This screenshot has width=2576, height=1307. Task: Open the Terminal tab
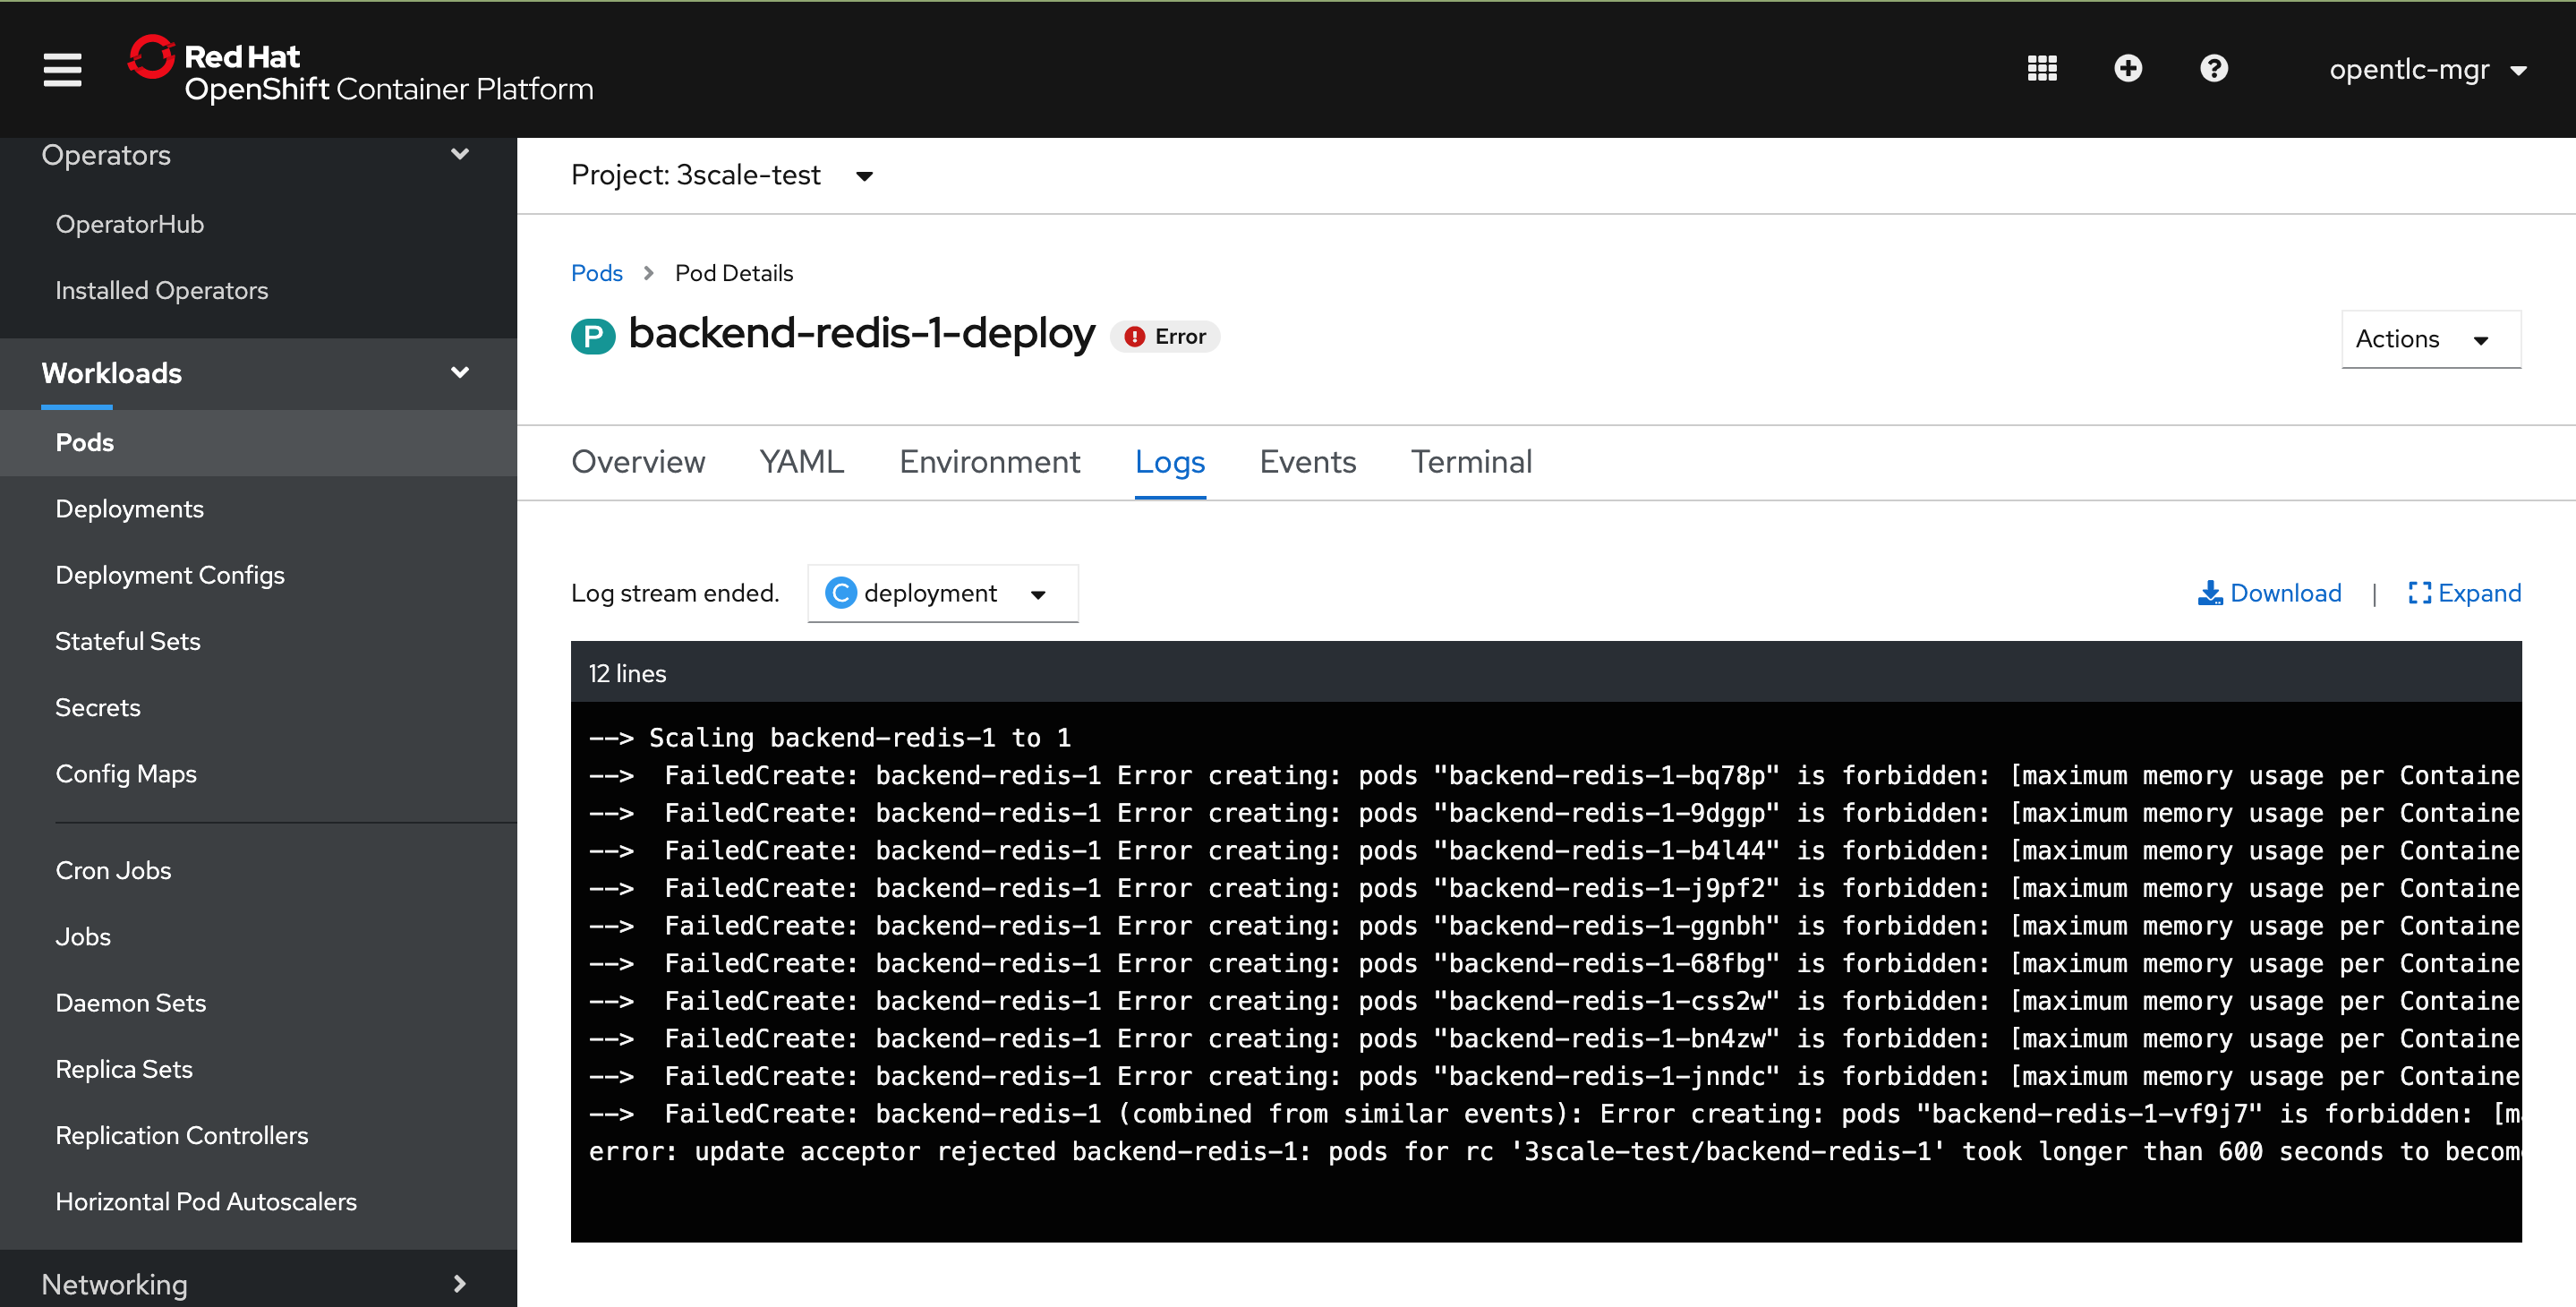[1471, 462]
